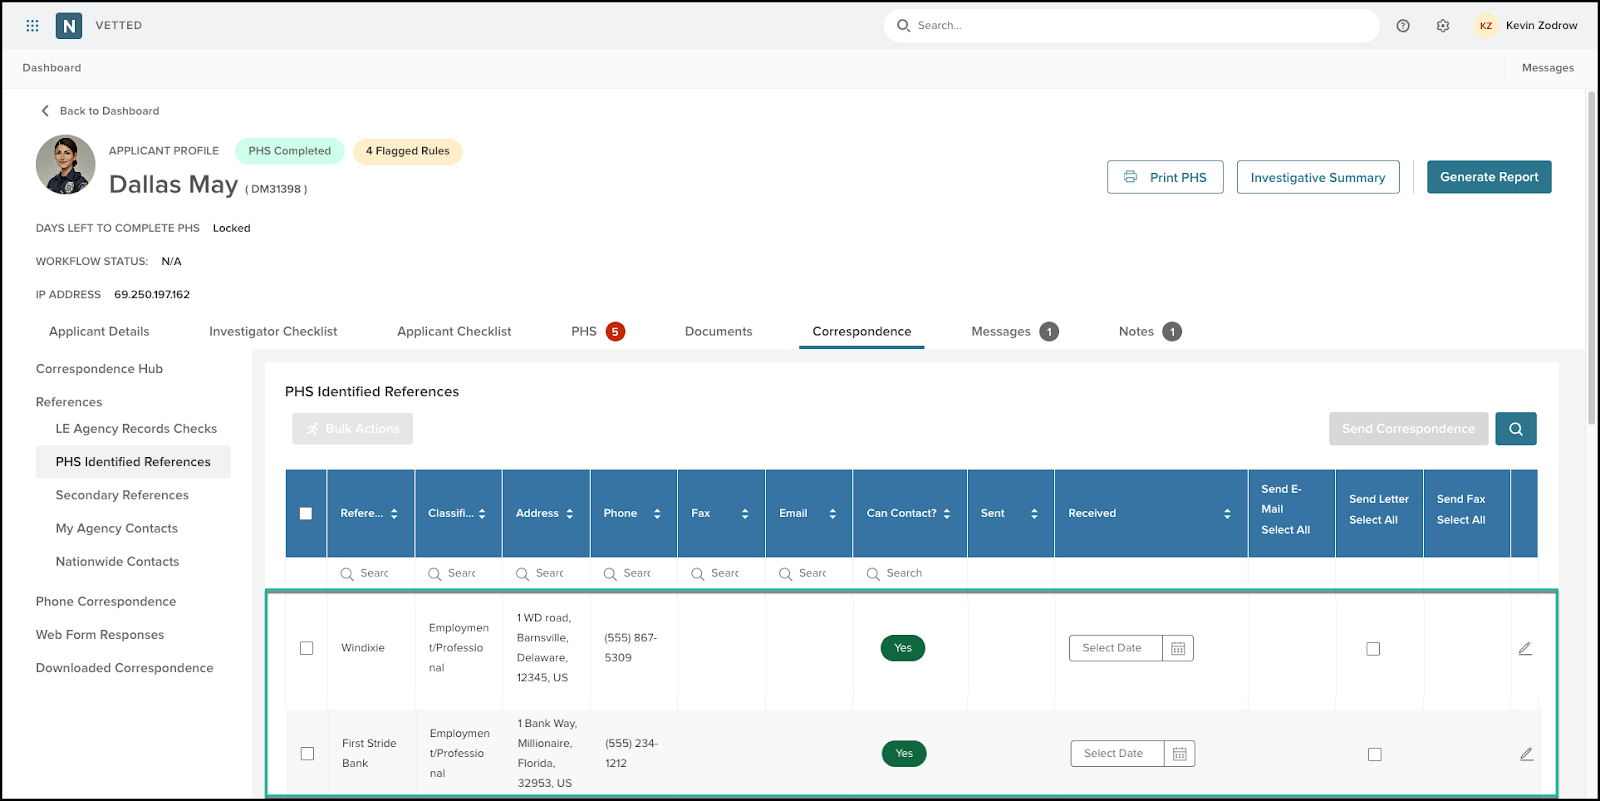Screen dimensions: 1600x801
Task: Open Downloaded Correspondence
Action: [124, 668]
